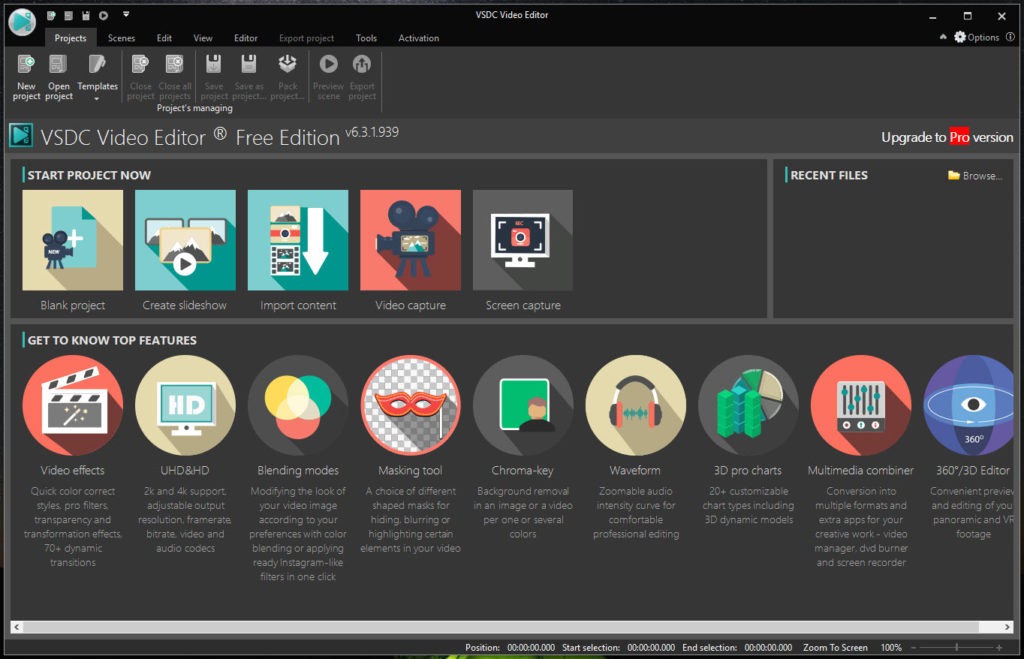Click the save icon in quick access bar

(x=86, y=15)
